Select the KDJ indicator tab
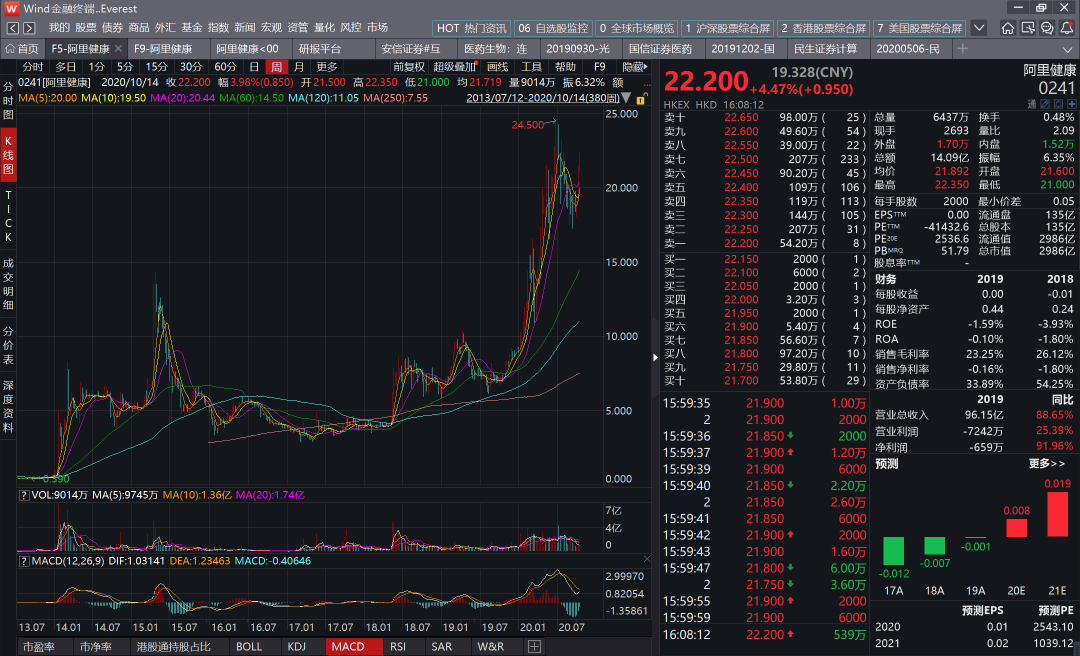 click(297, 646)
